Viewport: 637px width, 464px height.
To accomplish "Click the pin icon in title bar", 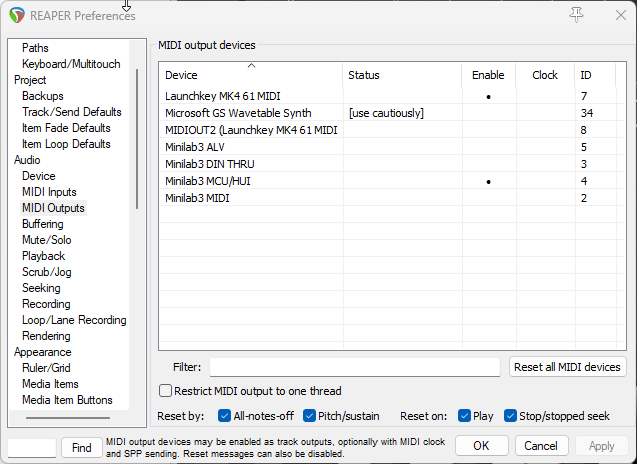I will click(x=576, y=14).
